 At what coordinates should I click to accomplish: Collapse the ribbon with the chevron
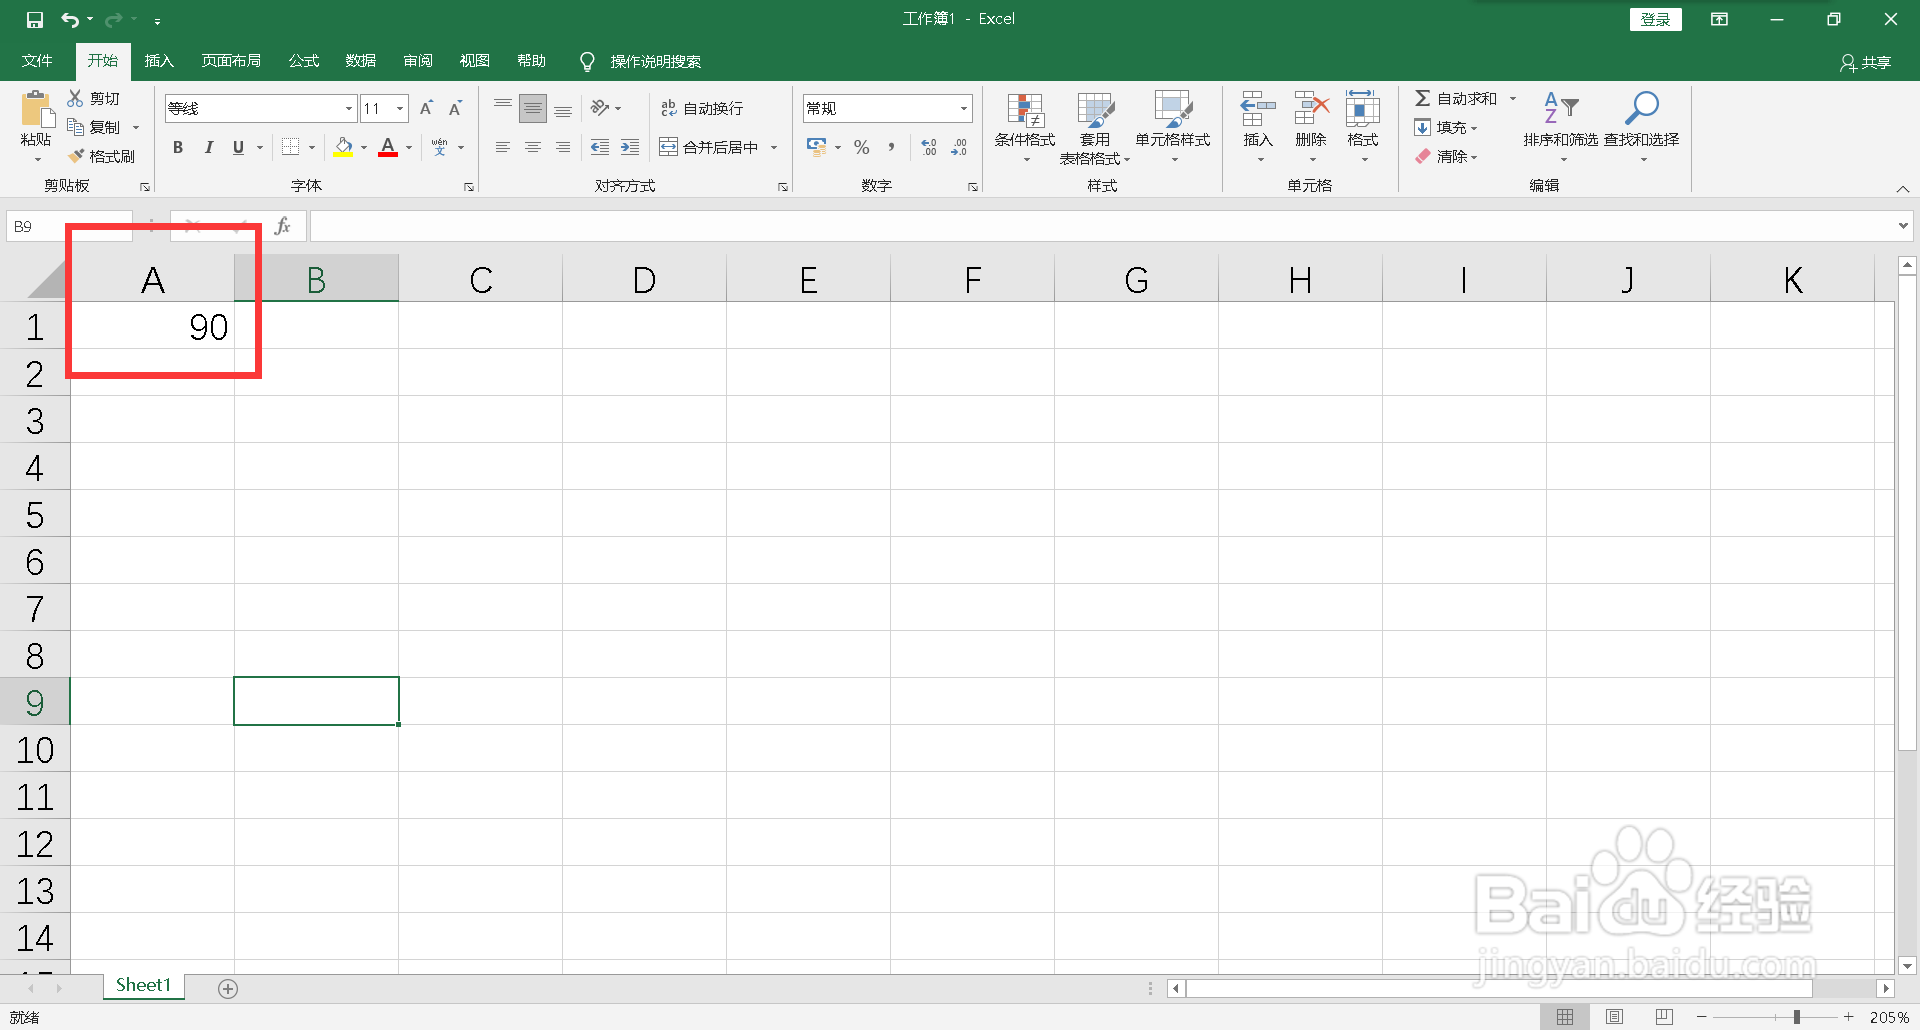pyautogui.click(x=1903, y=189)
